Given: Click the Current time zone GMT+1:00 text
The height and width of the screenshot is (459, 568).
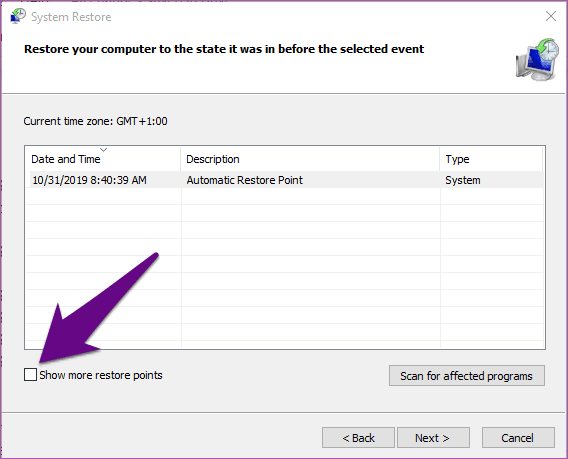Looking at the screenshot, I should (96, 121).
